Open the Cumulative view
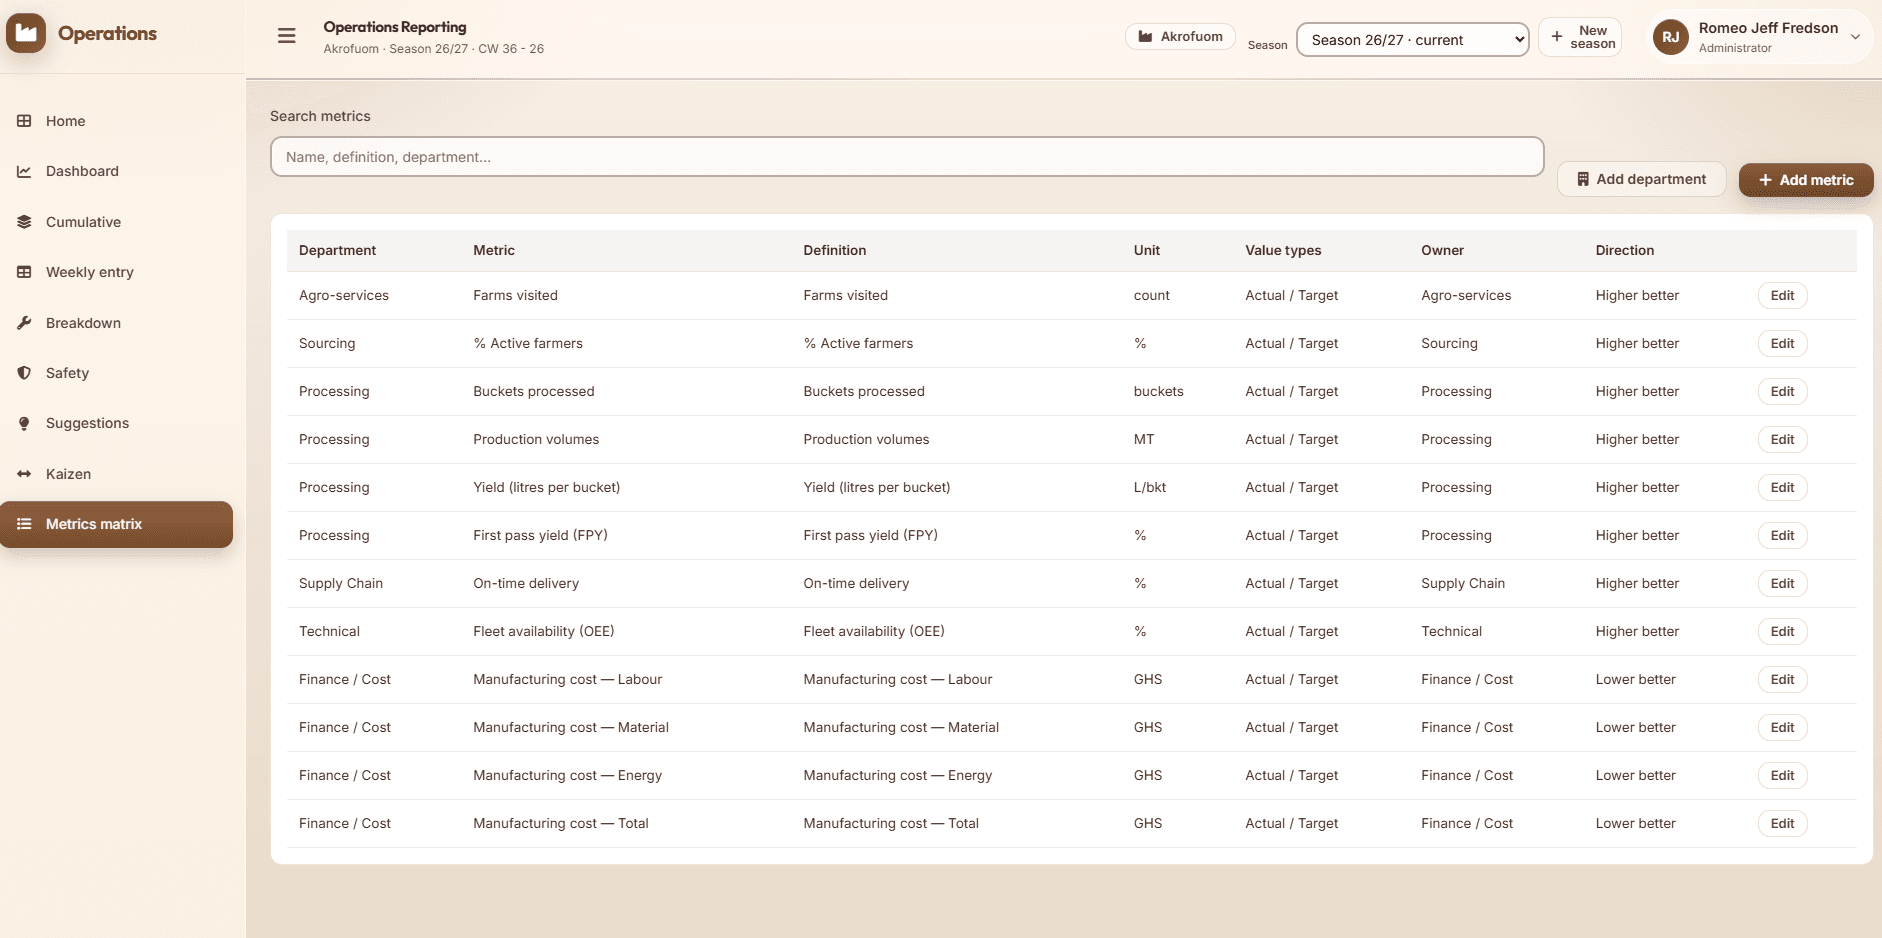 point(117,222)
